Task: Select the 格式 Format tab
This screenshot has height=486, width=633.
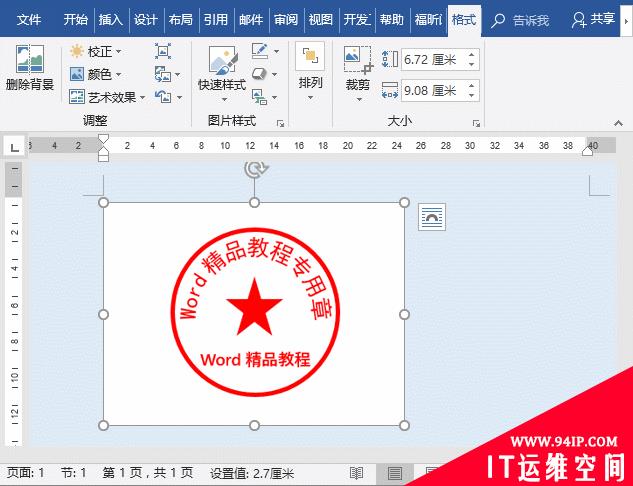Action: 464,19
